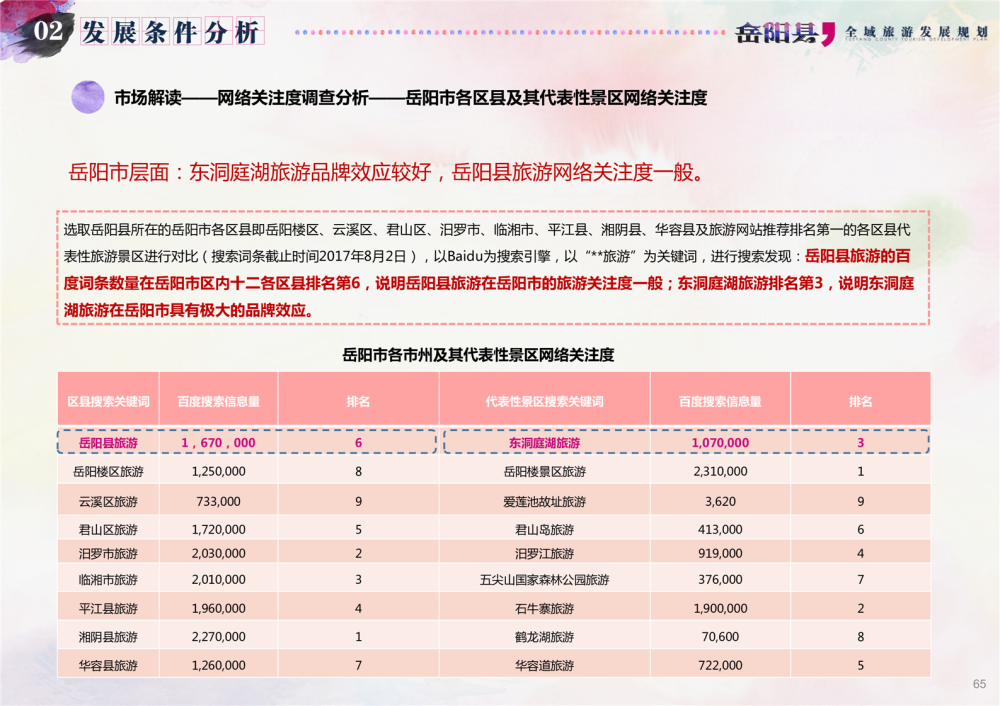
Task: Click the 湘阴县旅游 row label
Action: (x=108, y=636)
